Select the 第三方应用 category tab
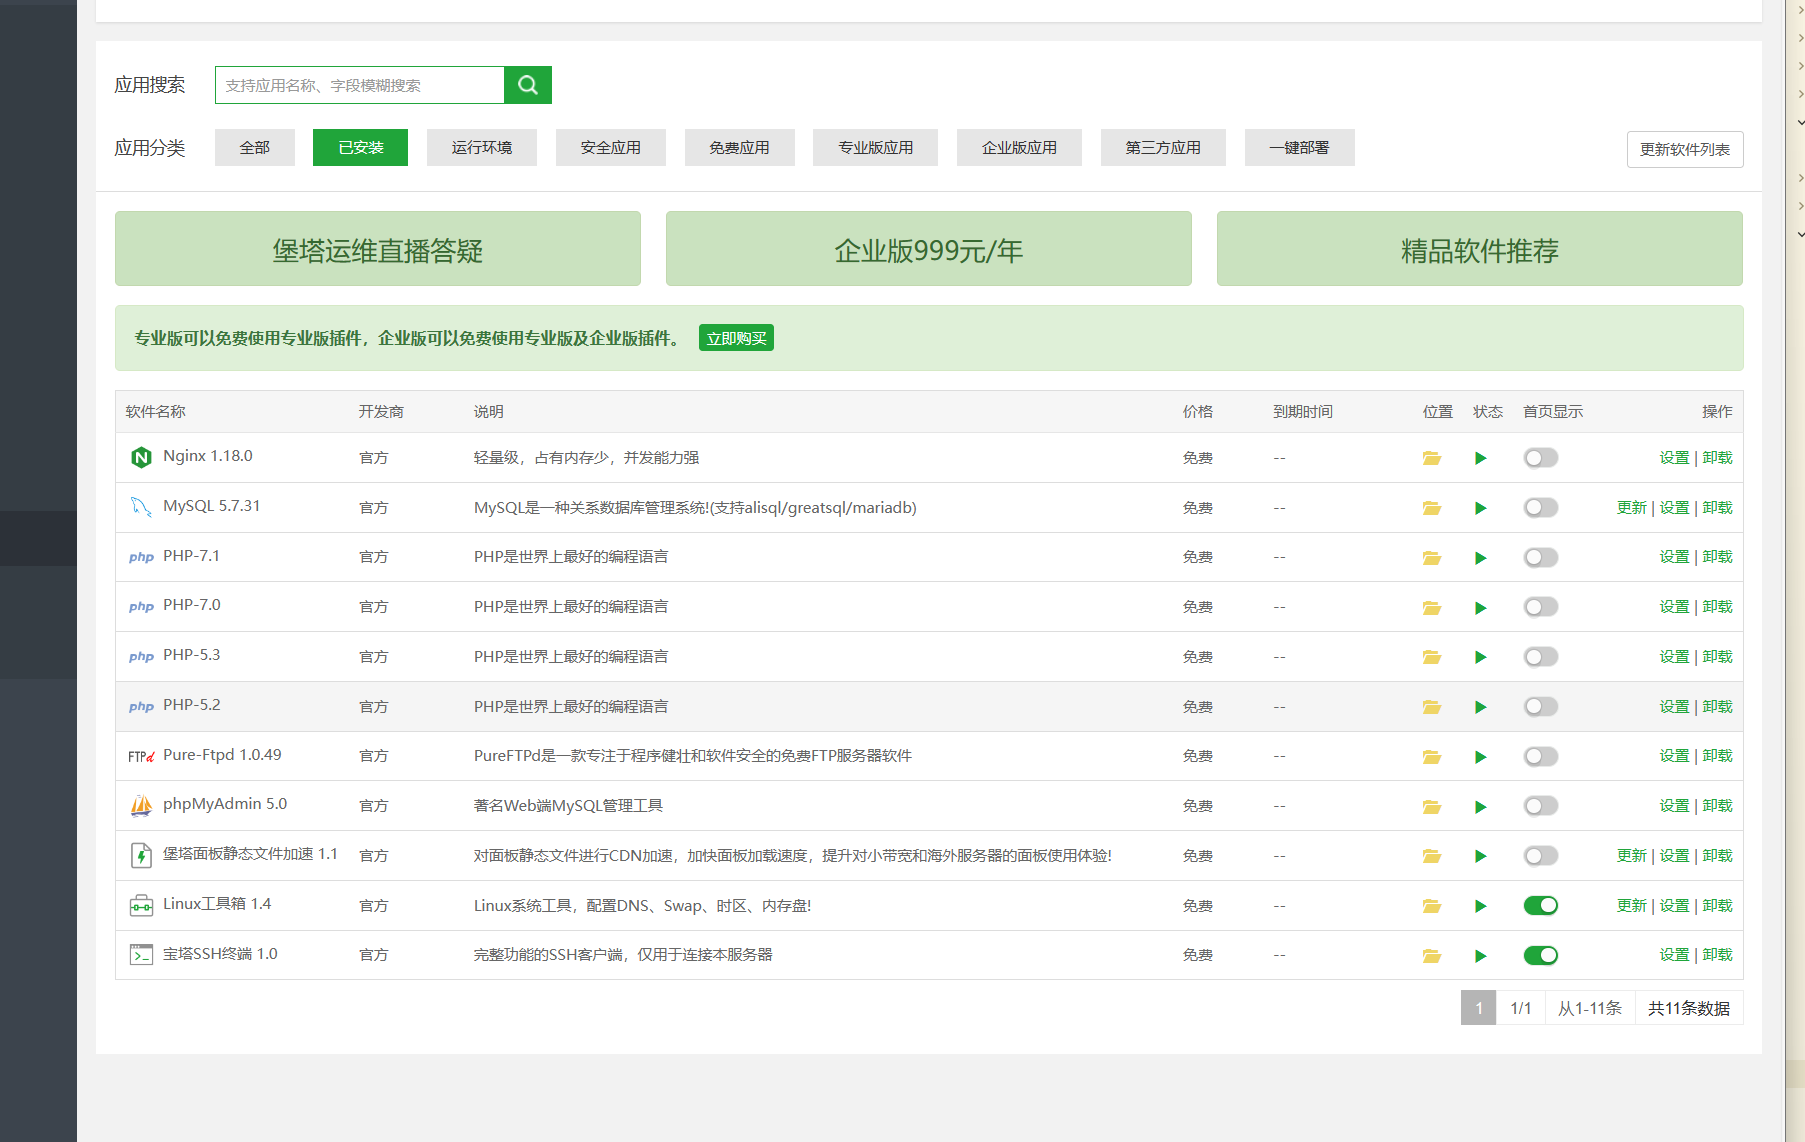Viewport: 1805px width, 1142px height. pyautogui.click(x=1163, y=148)
